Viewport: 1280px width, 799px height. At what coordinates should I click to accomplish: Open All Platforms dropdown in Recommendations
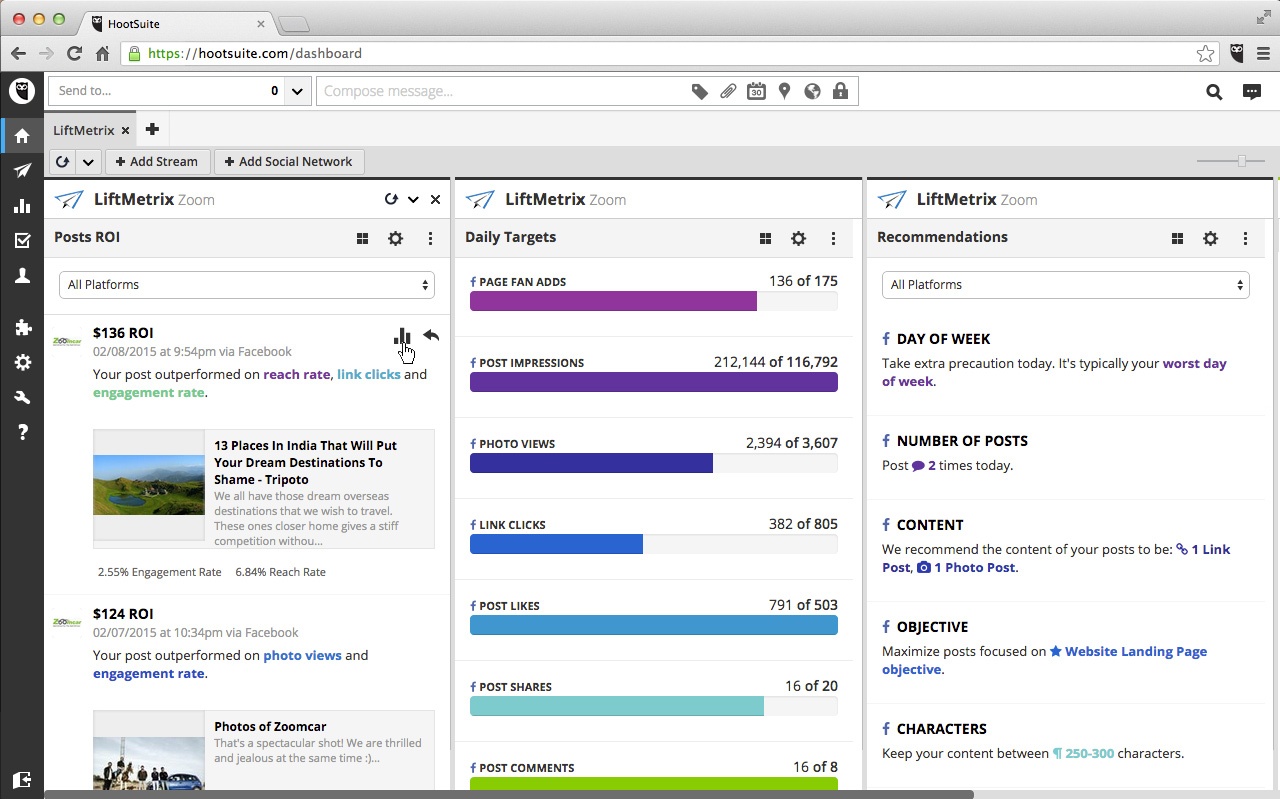pyautogui.click(x=1065, y=285)
